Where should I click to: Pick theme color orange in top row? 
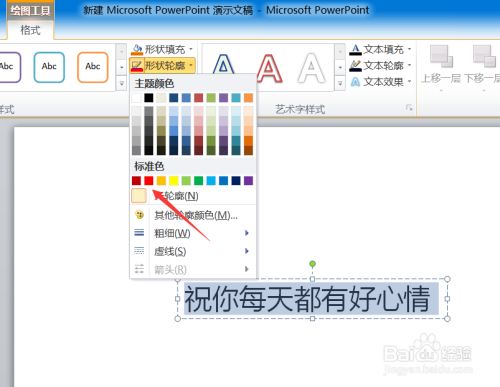point(248,98)
